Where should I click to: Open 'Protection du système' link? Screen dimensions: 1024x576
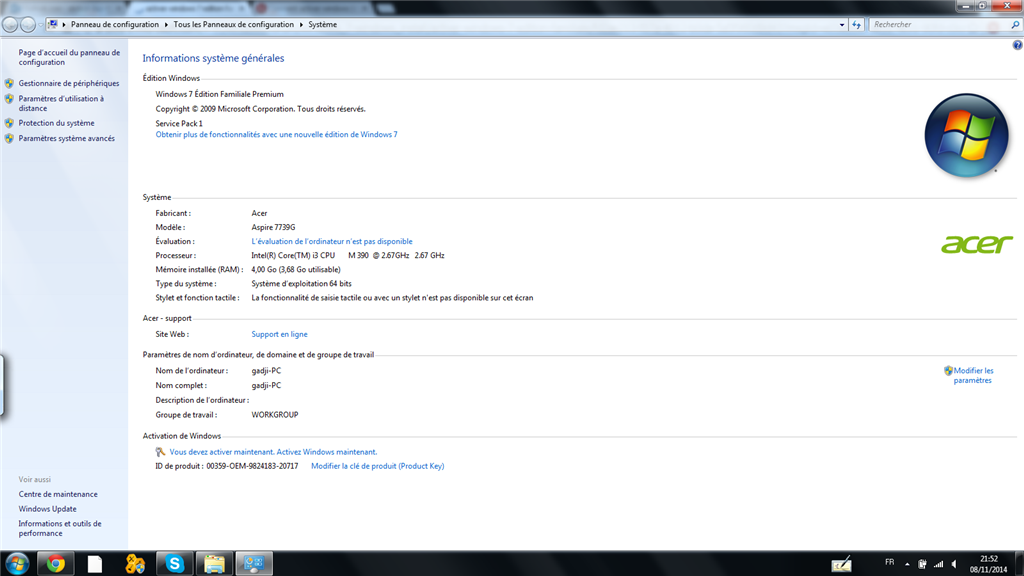[56, 123]
